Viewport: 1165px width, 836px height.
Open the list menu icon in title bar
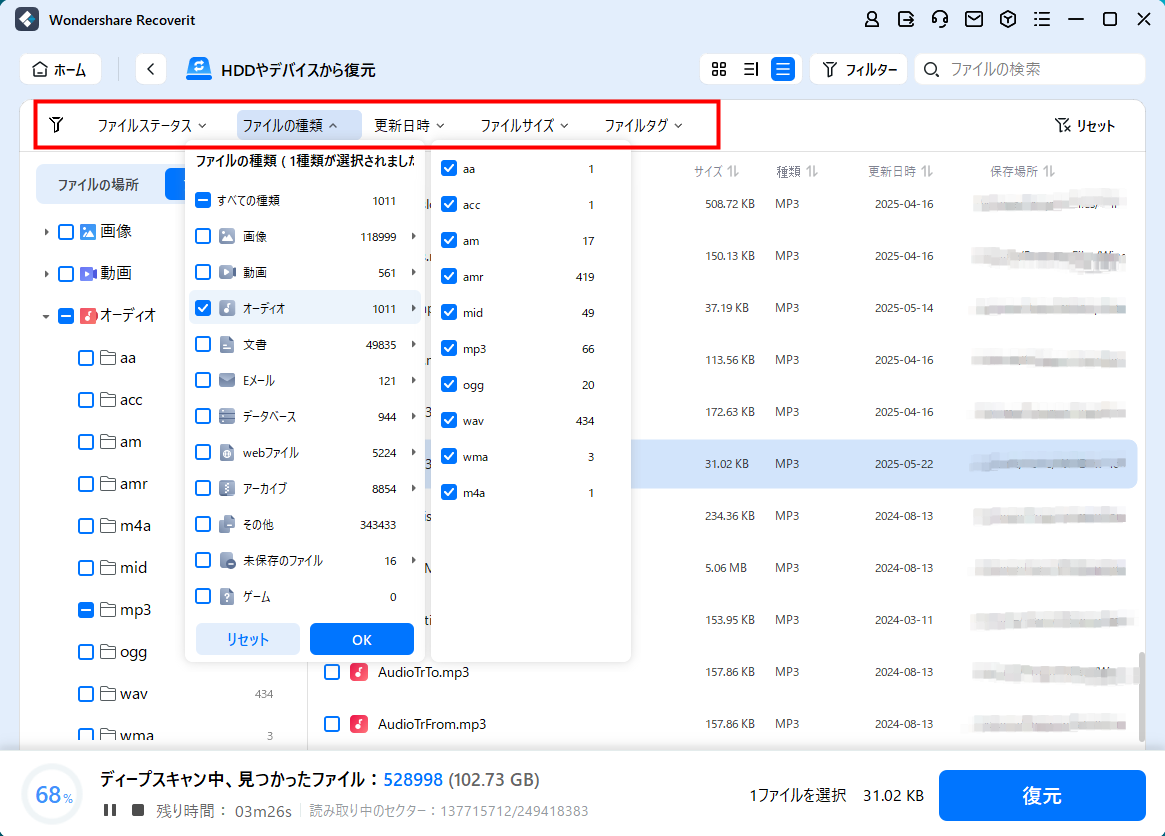pyautogui.click(x=1042, y=19)
